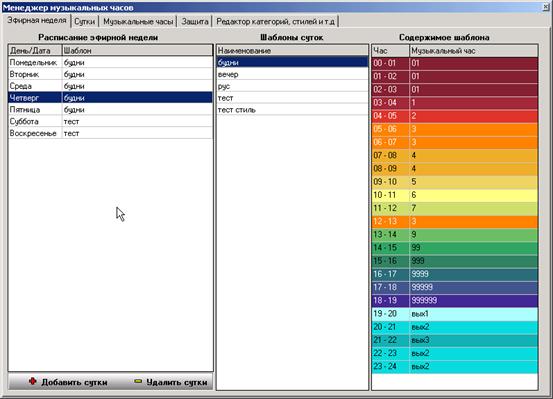Viewport: 553px width, 399px height.
Task: Select the 07 - 08 hour row
Action: tap(455, 155)
